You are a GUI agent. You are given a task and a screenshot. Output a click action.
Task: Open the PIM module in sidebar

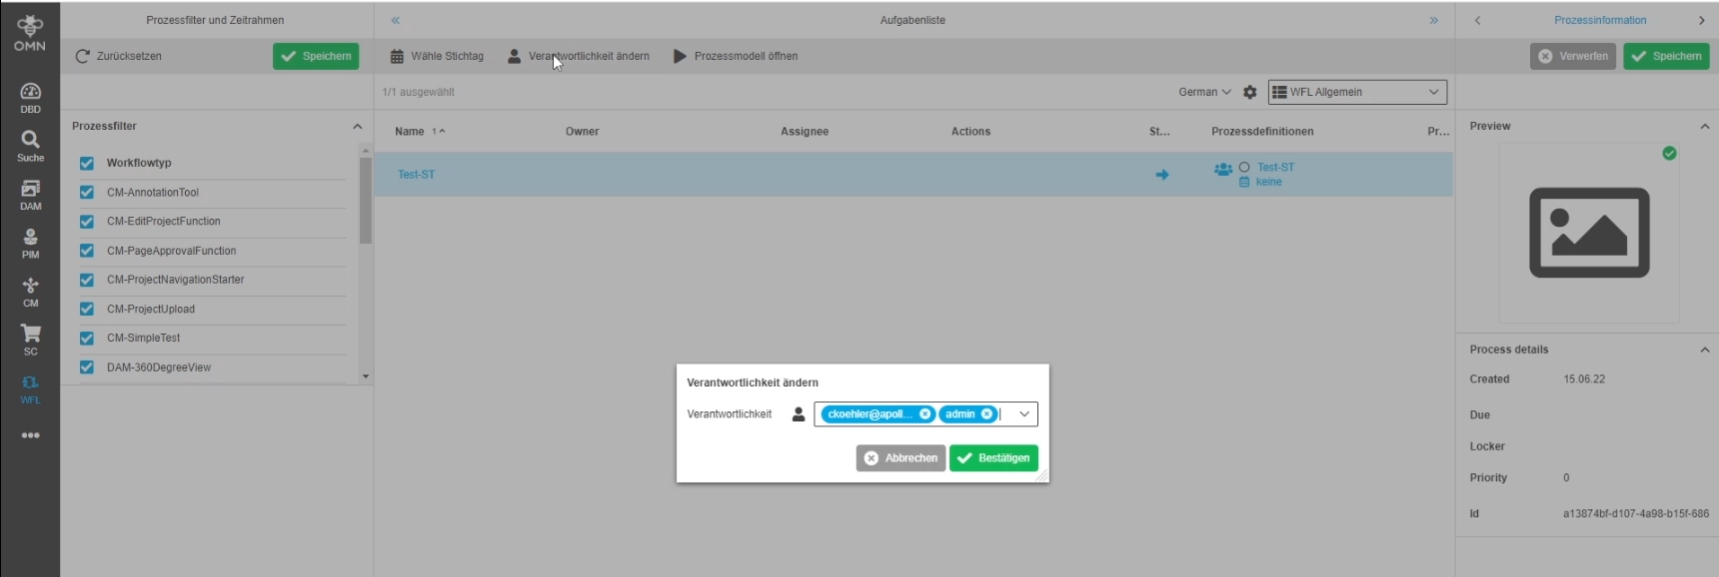pos(30,243)
